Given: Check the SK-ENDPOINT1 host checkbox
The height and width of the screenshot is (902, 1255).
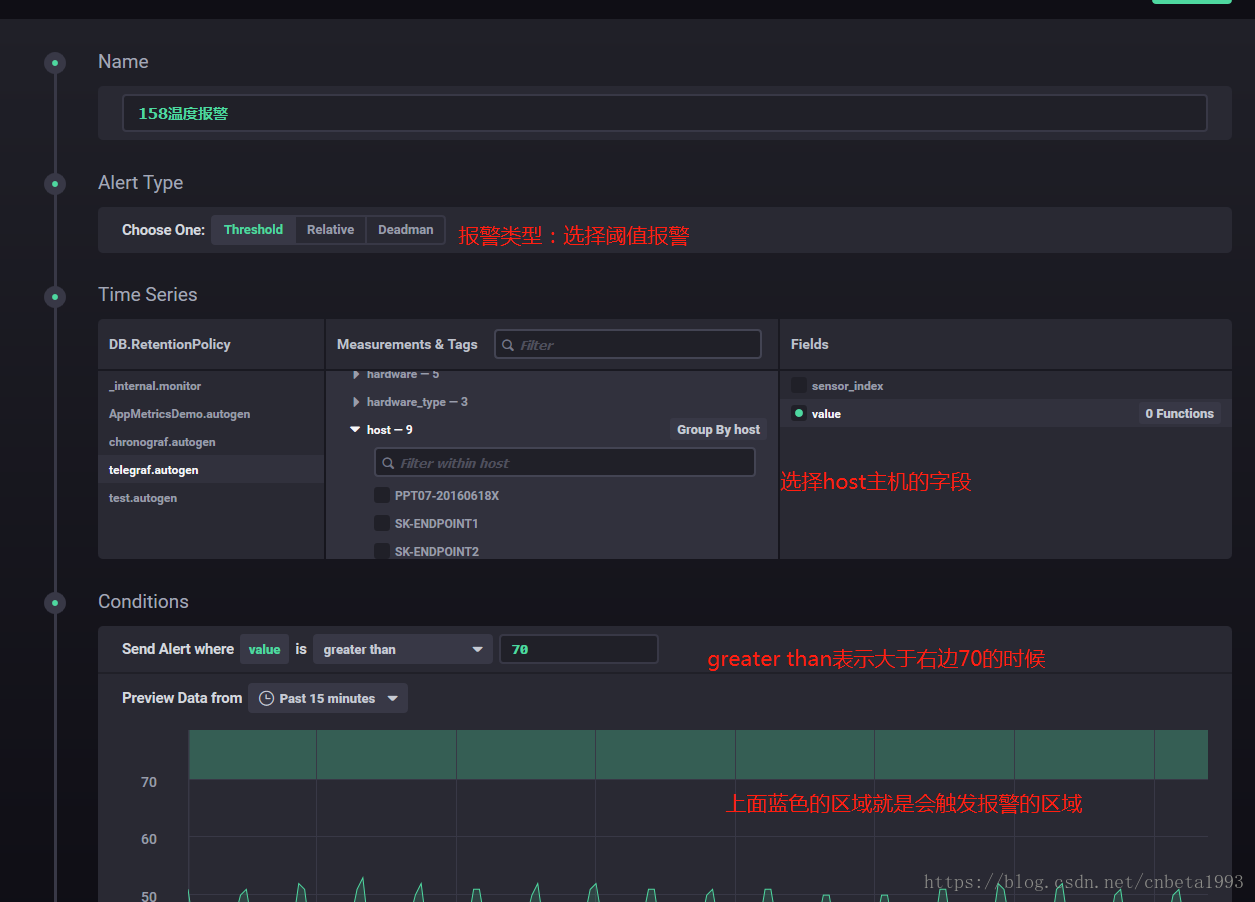Looking at the screenshot, I should (x=382, y=523).
